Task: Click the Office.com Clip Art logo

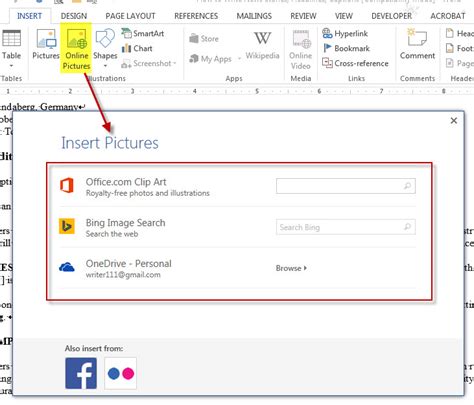Action: tap(67, 185)
